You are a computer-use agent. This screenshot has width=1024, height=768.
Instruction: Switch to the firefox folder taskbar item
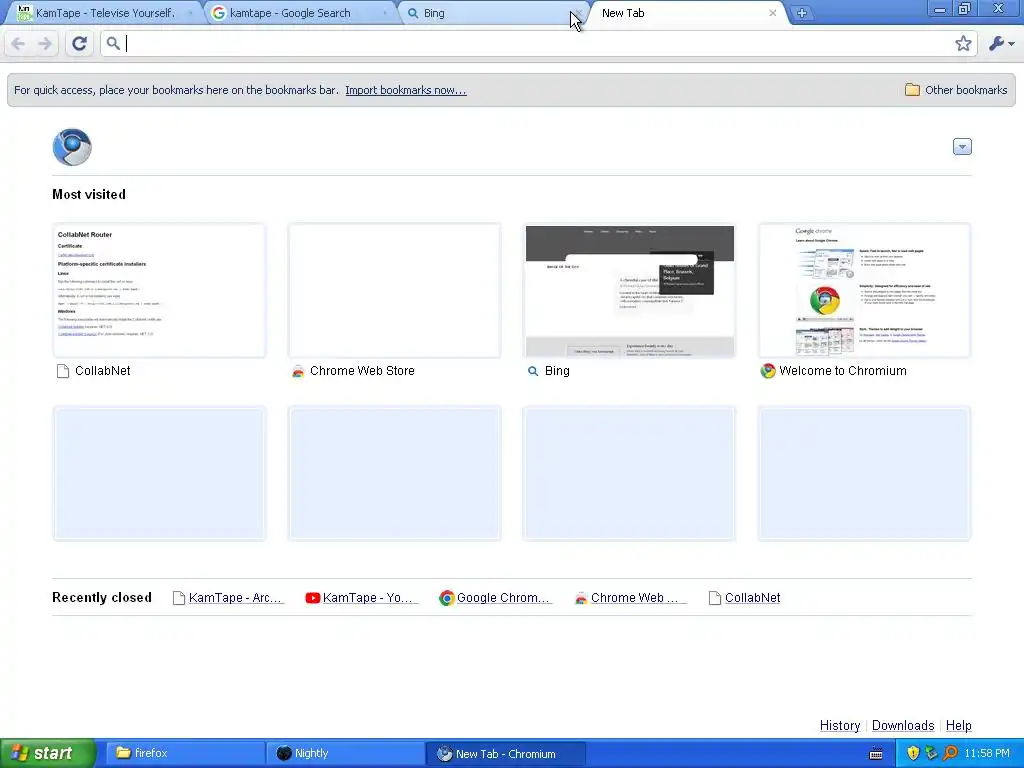tap(185, 753)
